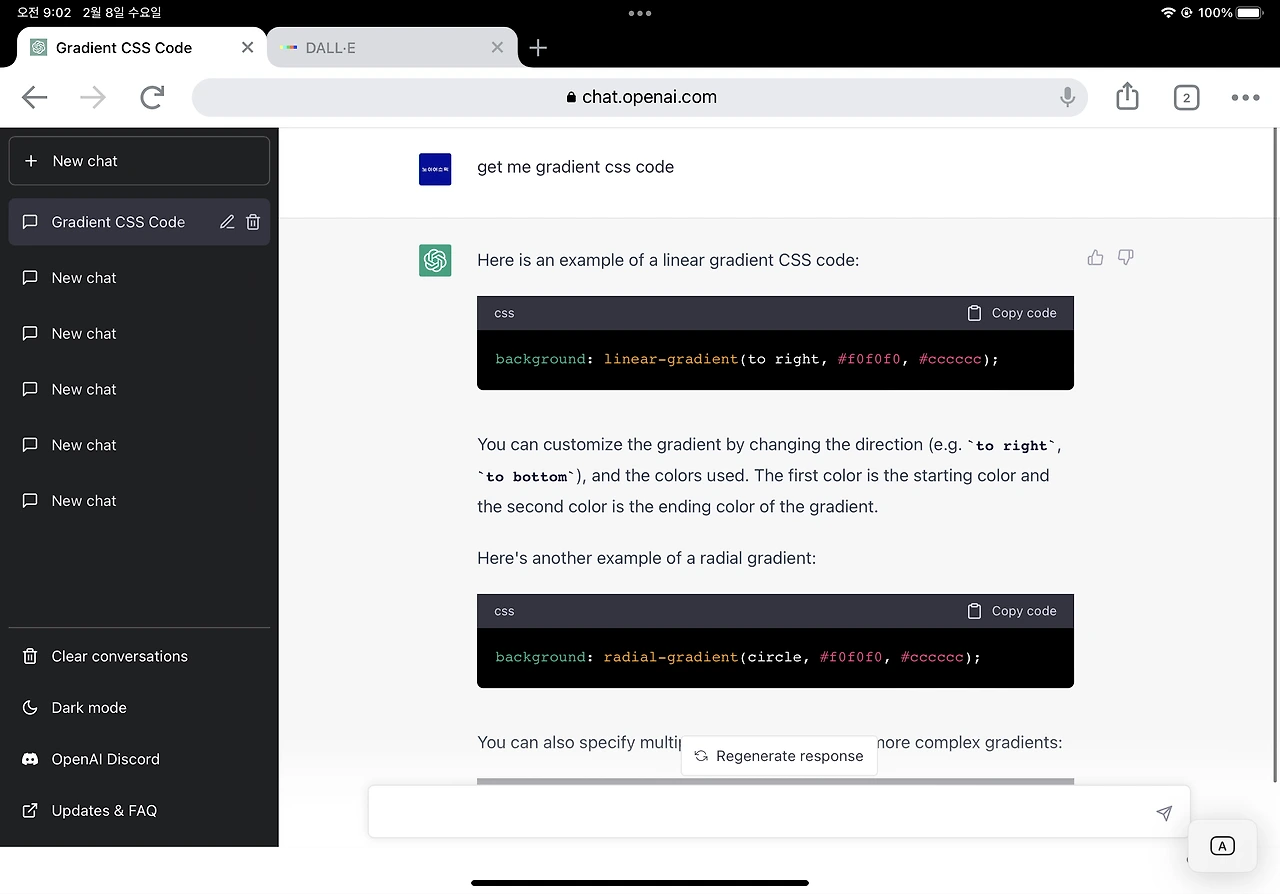Tap the Wi-Fi icon in status bar
The height and width of the screenshot is (894, 1280).
tap(1168, 13)
